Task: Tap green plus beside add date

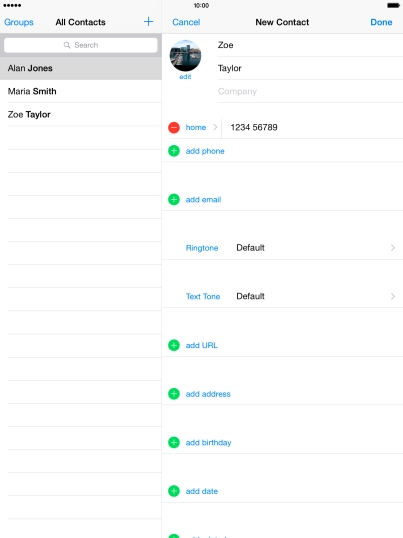Action: pos(174,491)
